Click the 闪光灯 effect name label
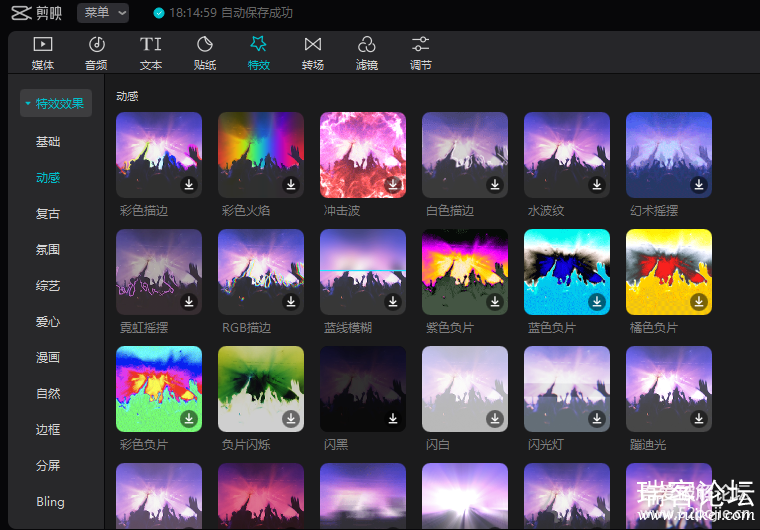This screenshot has width=760, height=530. tap(545, 444)
